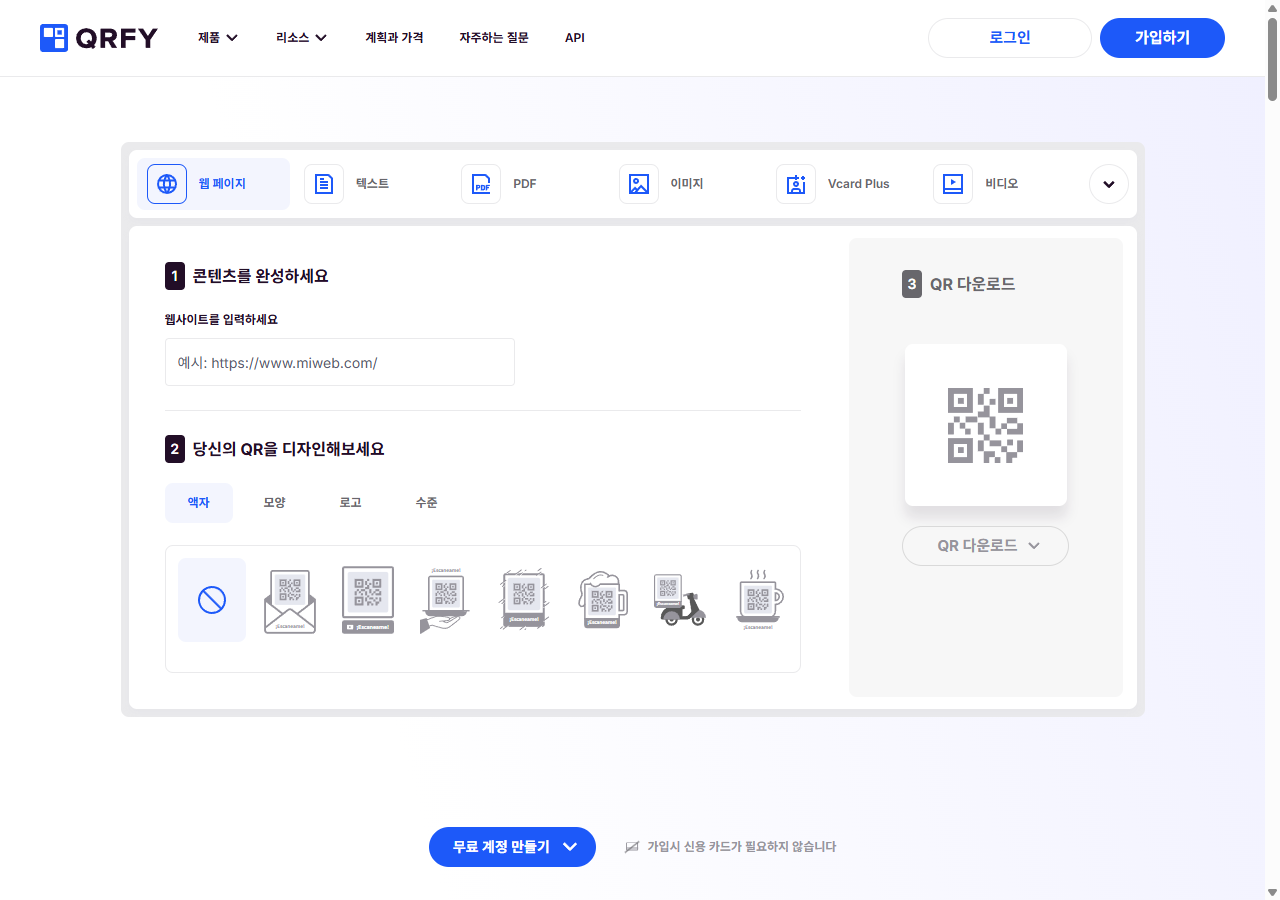Choose the 이미지 picture icon
This screenshot has height=900, width=1280.
pos(639,183)
